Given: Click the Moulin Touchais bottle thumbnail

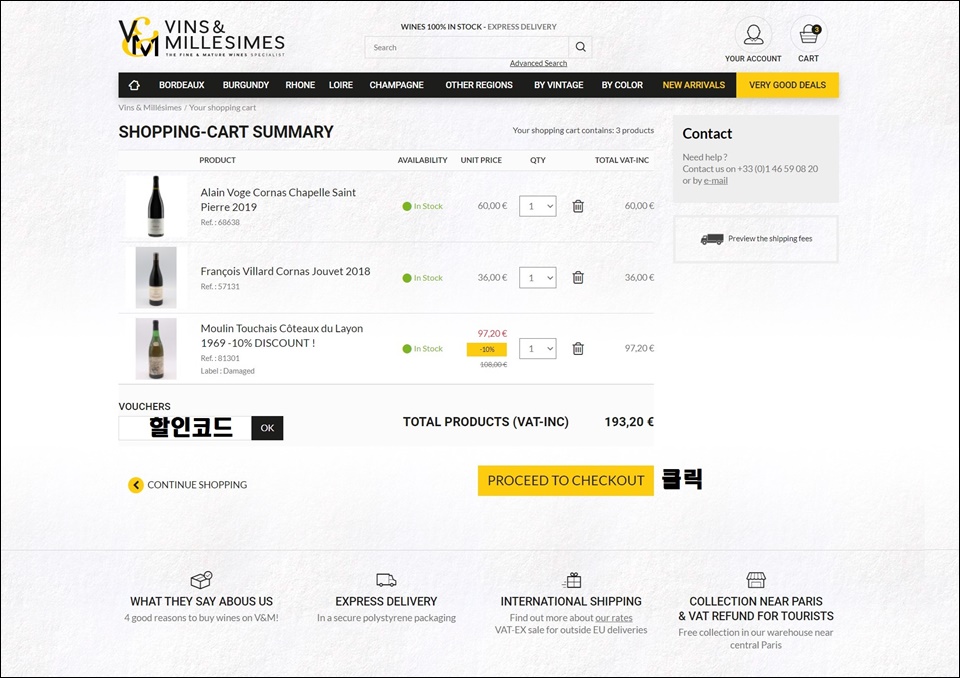Looking at the screenshot, I should (x=156, y=348).
